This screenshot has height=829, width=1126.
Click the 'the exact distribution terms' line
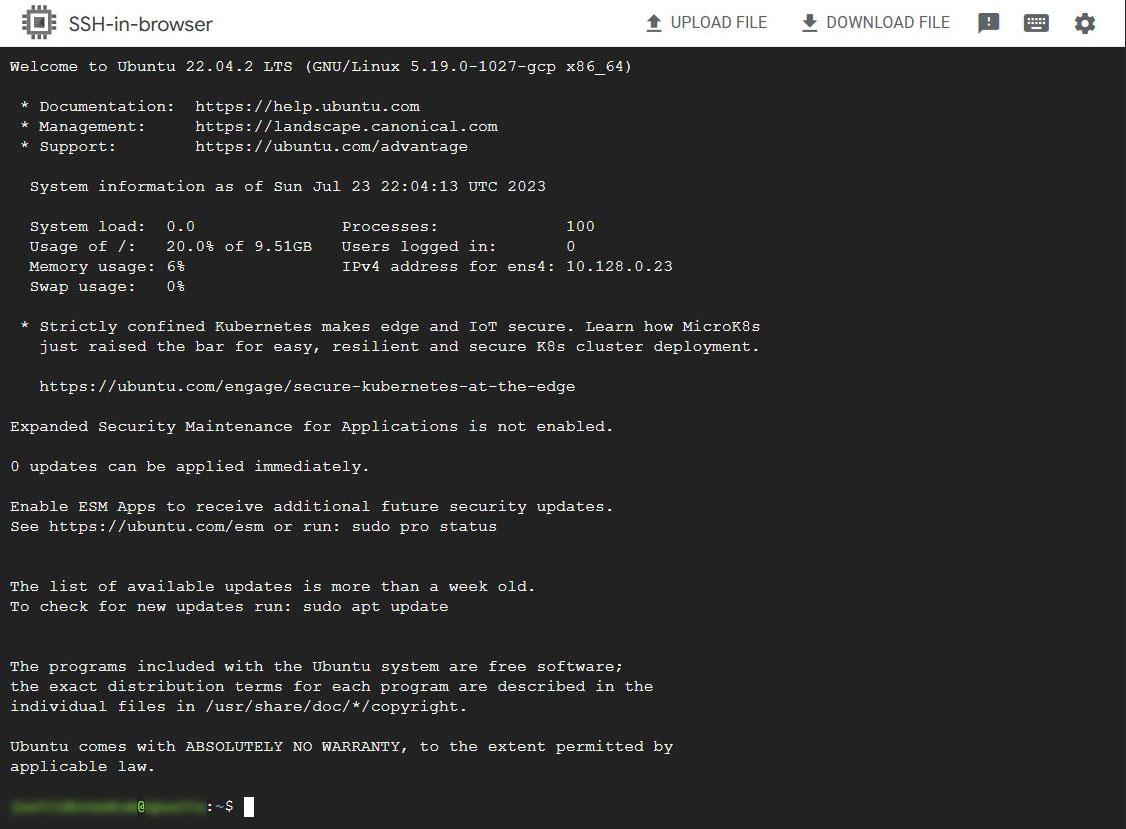332,687
